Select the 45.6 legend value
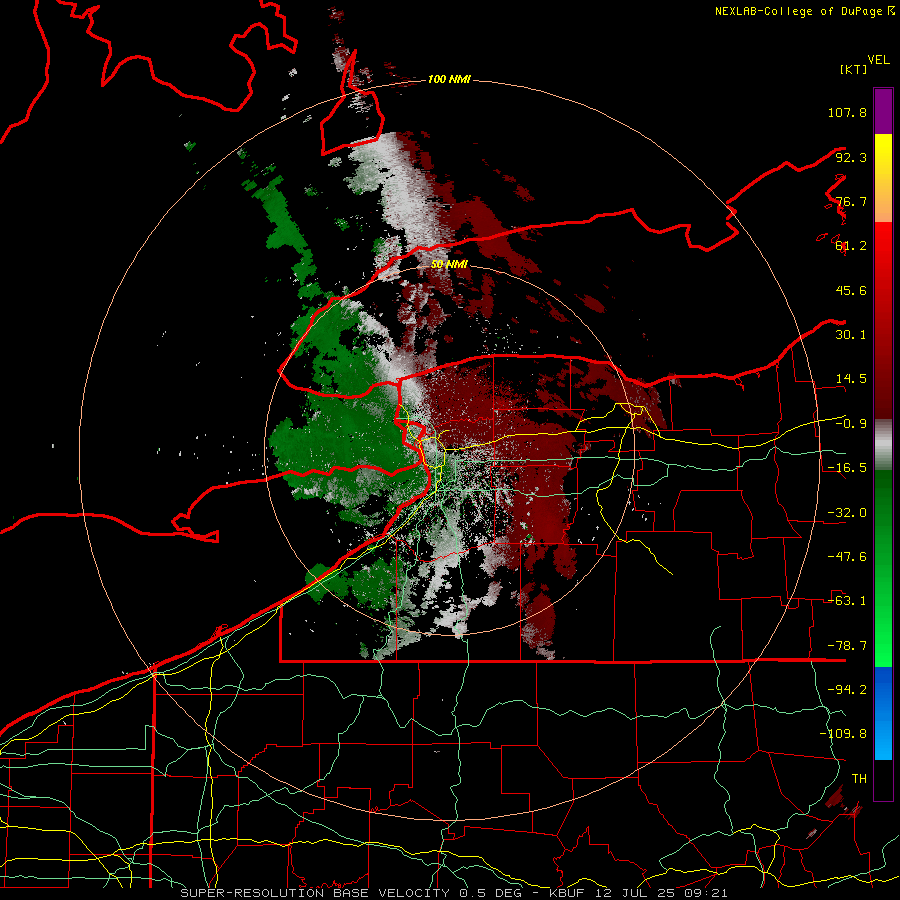The height and width of the screenshot is (900, 900). point(851,290)
